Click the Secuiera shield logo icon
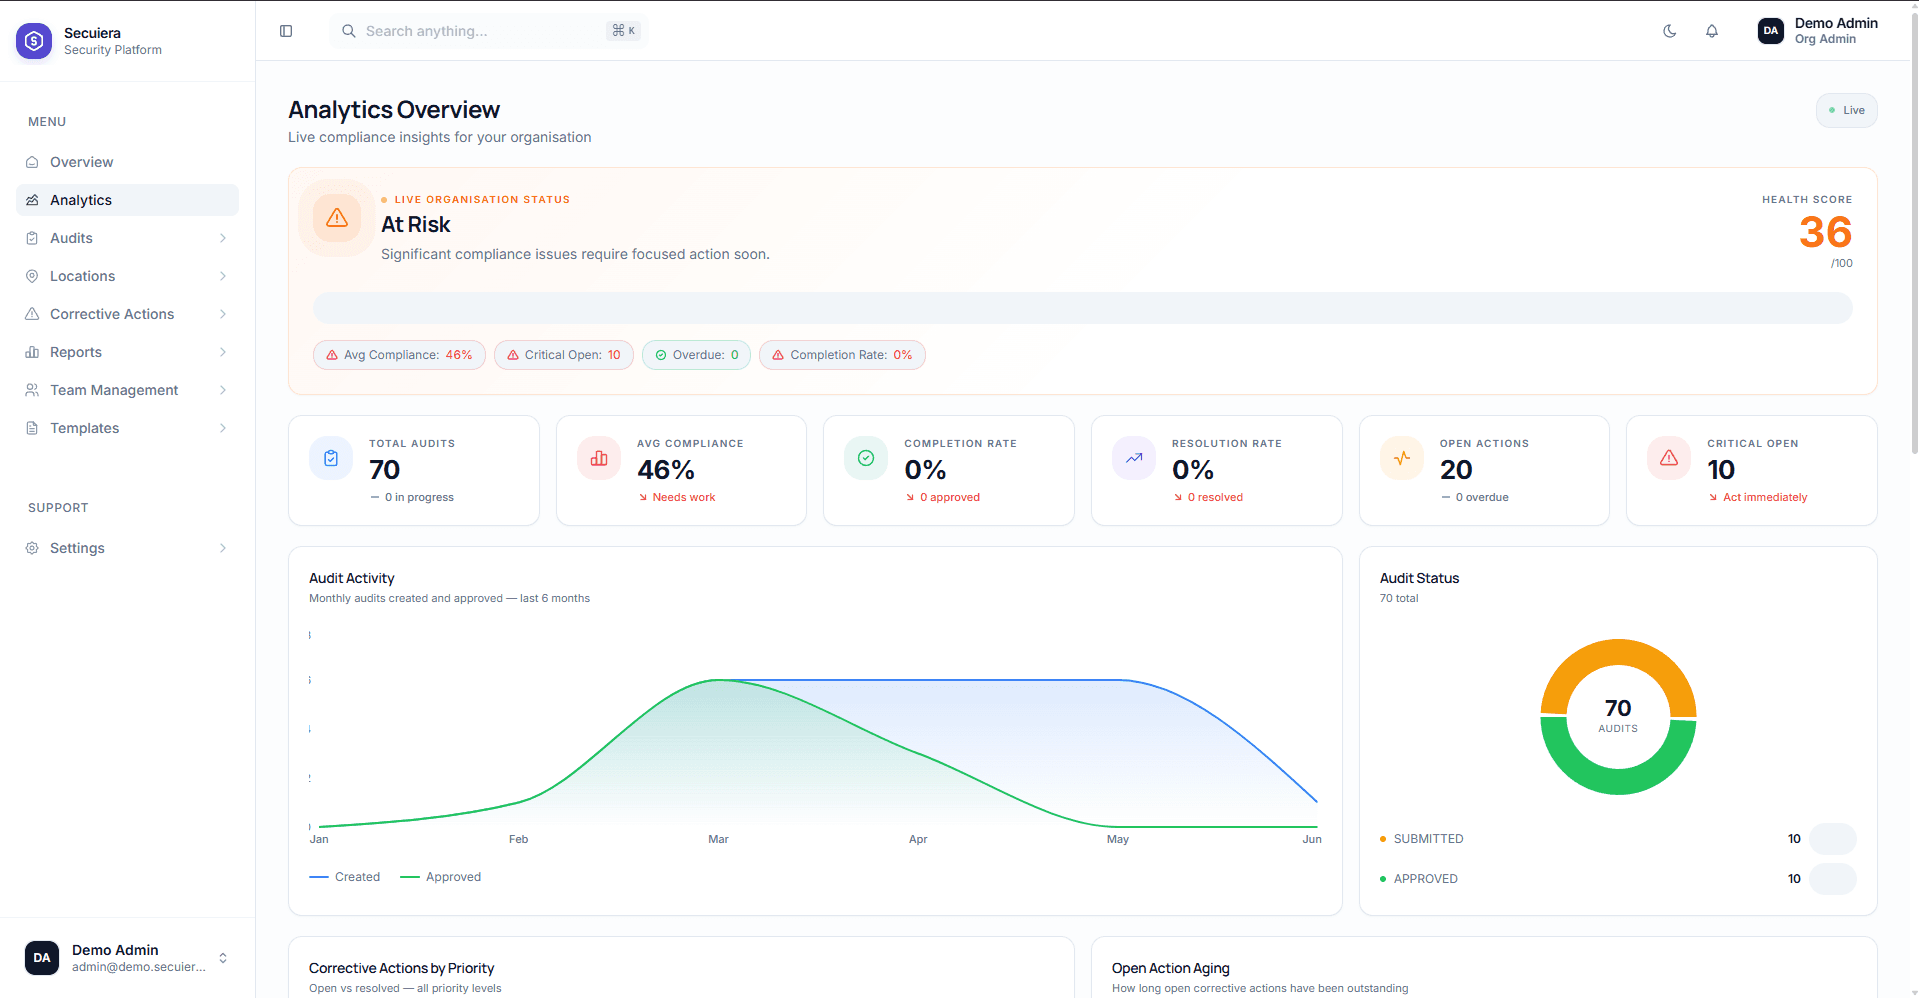 point(34,41)
